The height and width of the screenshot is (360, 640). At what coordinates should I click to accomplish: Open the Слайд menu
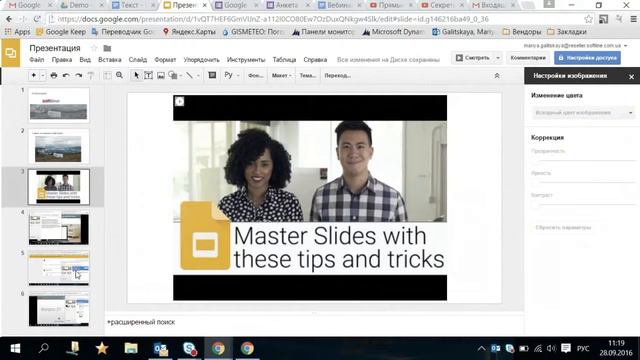tap(138, 60)
